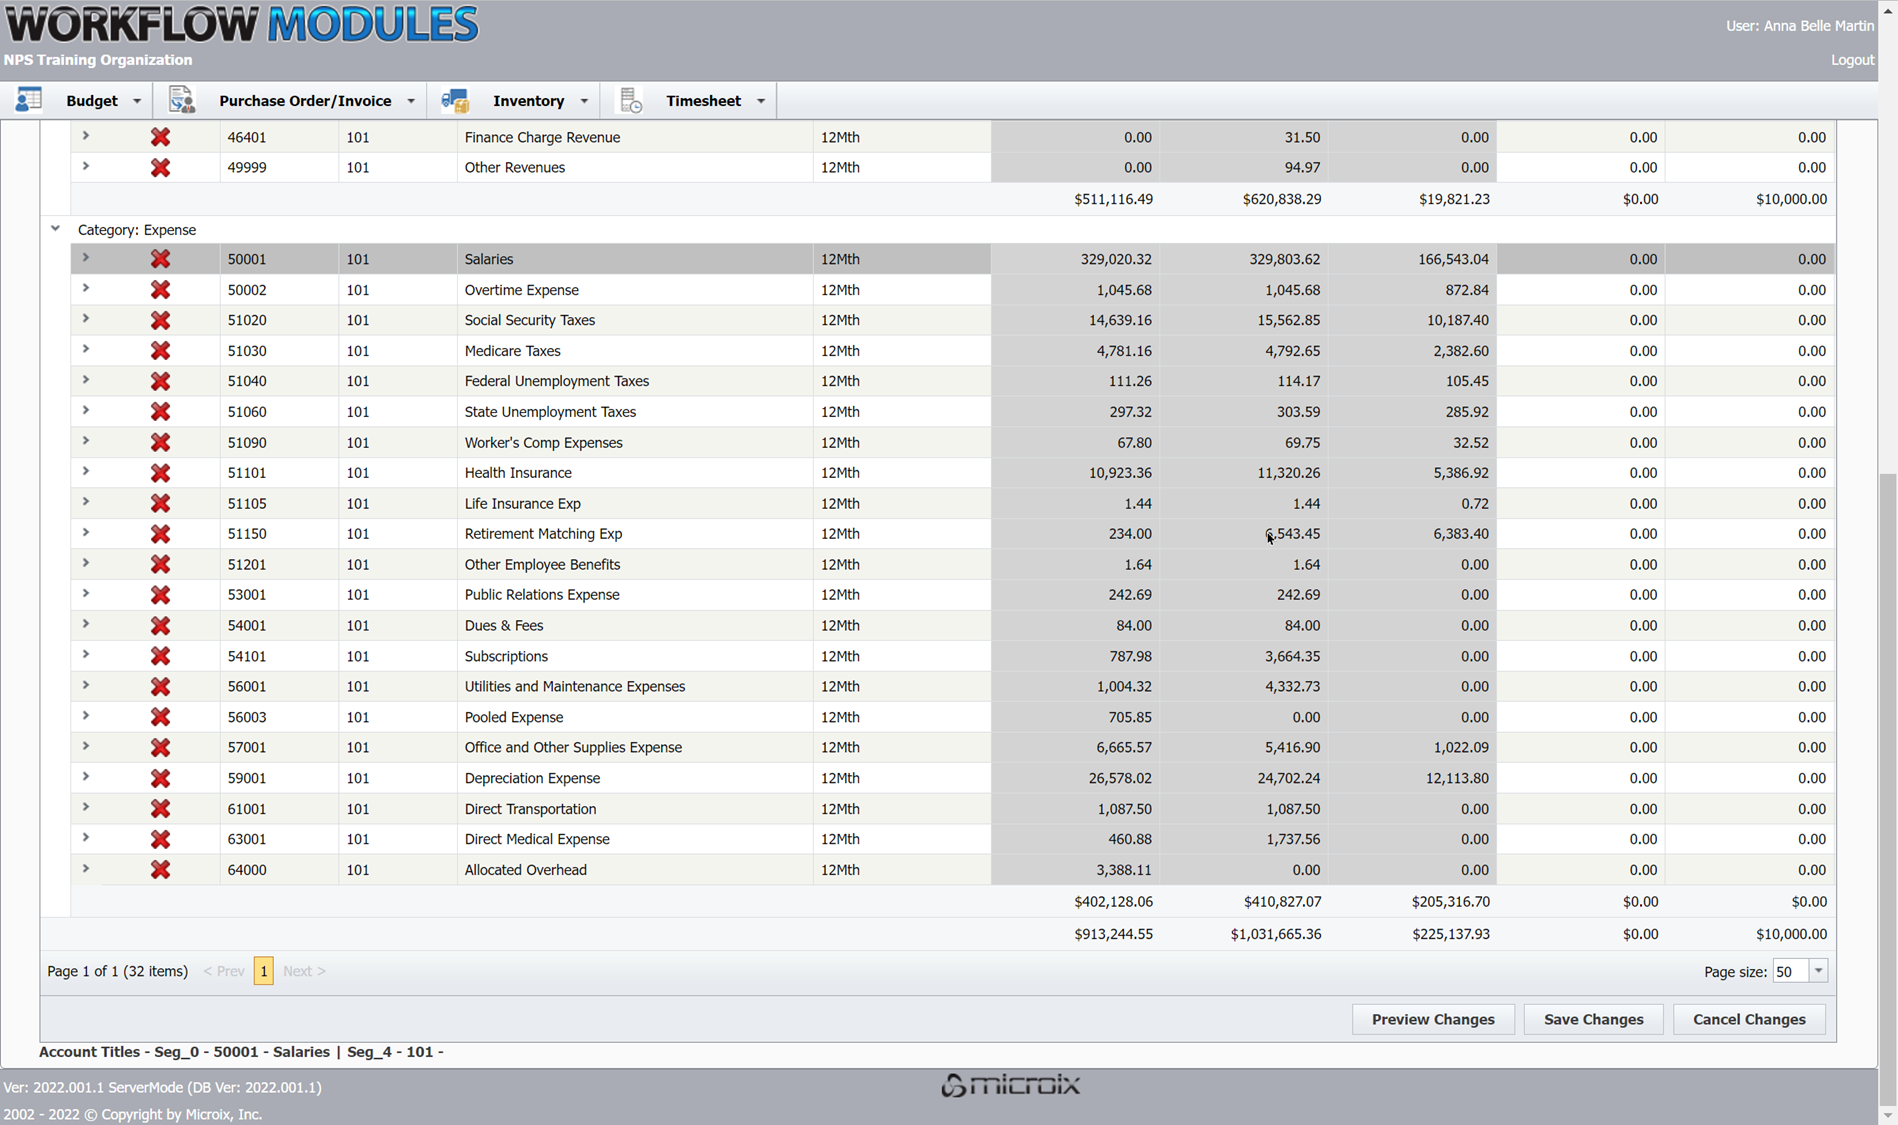Click the Inventory module icon
The image size is (1898, 1125).
pos(455,100)
